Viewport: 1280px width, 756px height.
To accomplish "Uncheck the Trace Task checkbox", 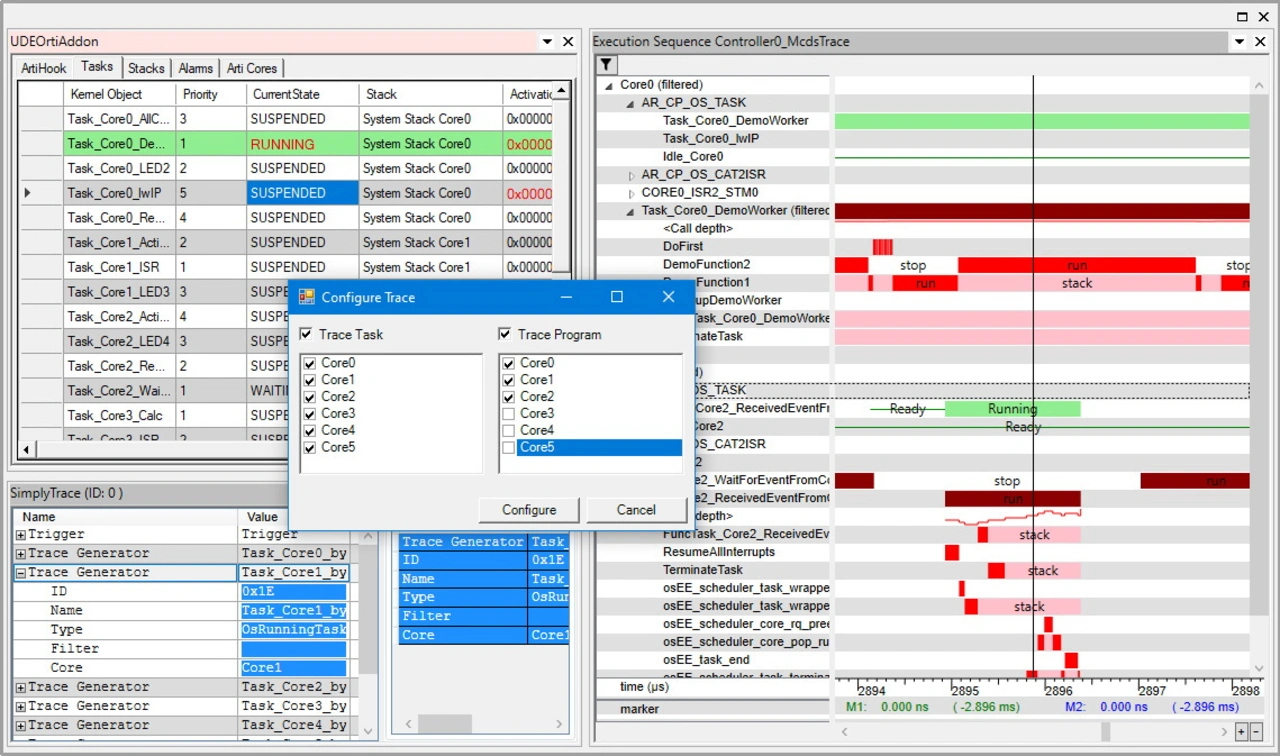I will (307, 334).
